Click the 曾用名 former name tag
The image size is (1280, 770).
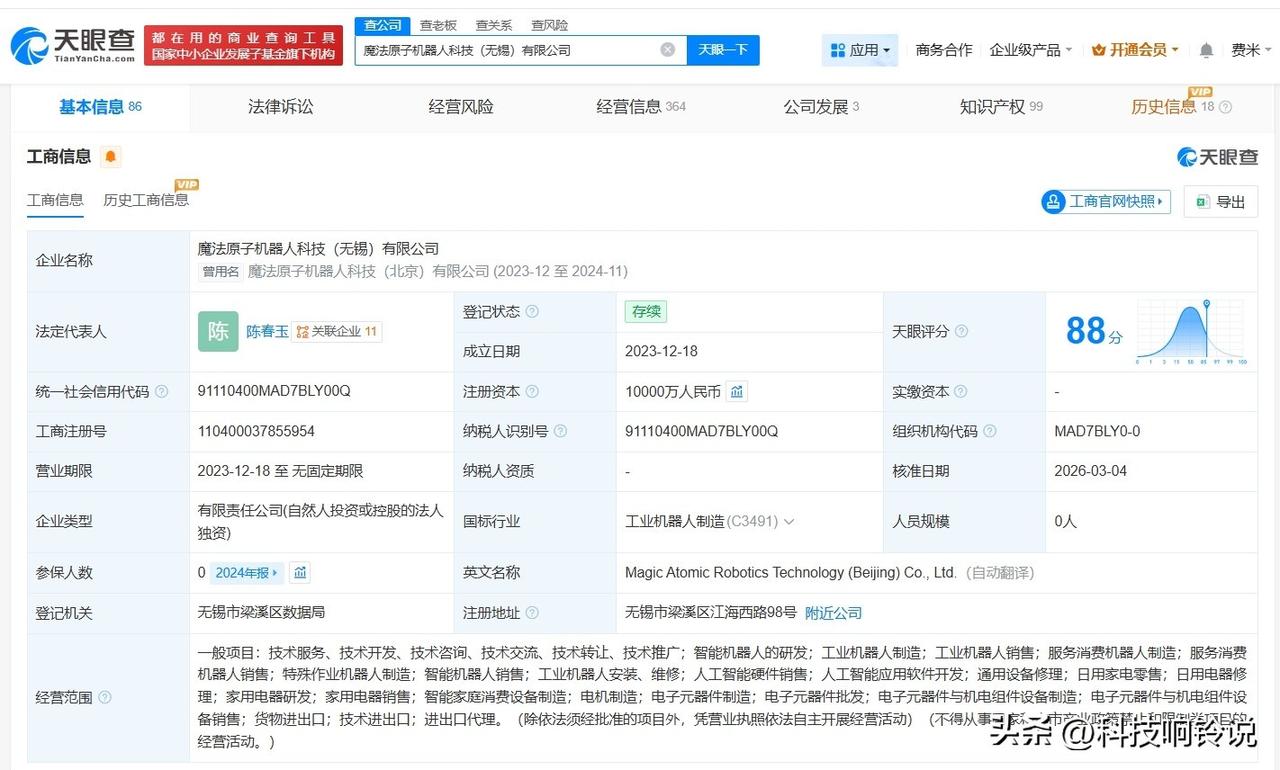221,271
